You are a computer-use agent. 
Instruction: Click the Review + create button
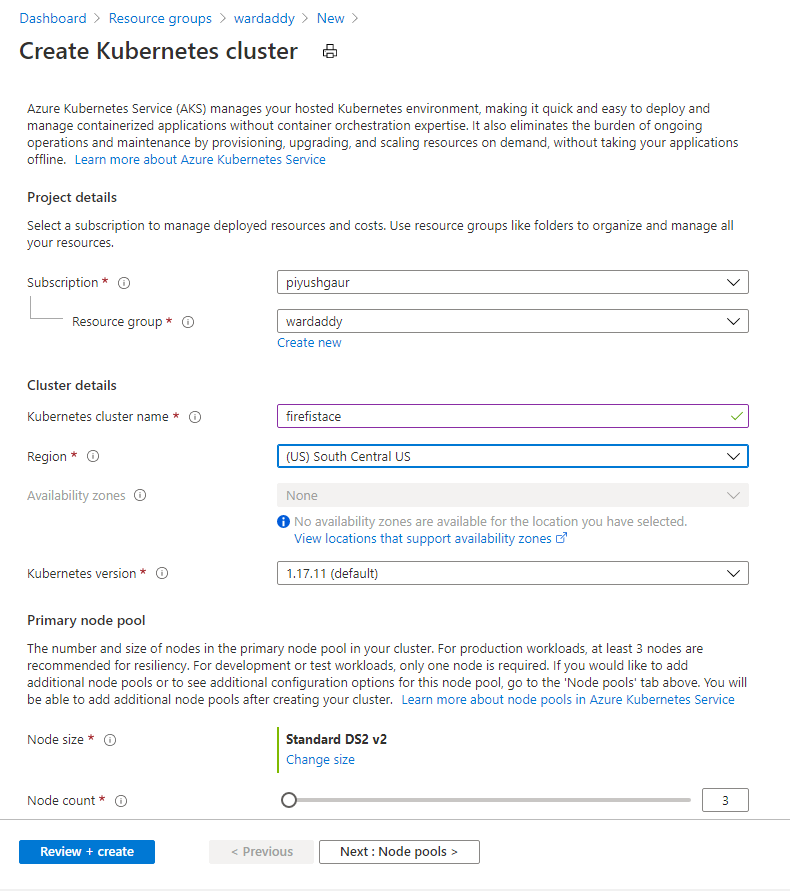[86, 851]
